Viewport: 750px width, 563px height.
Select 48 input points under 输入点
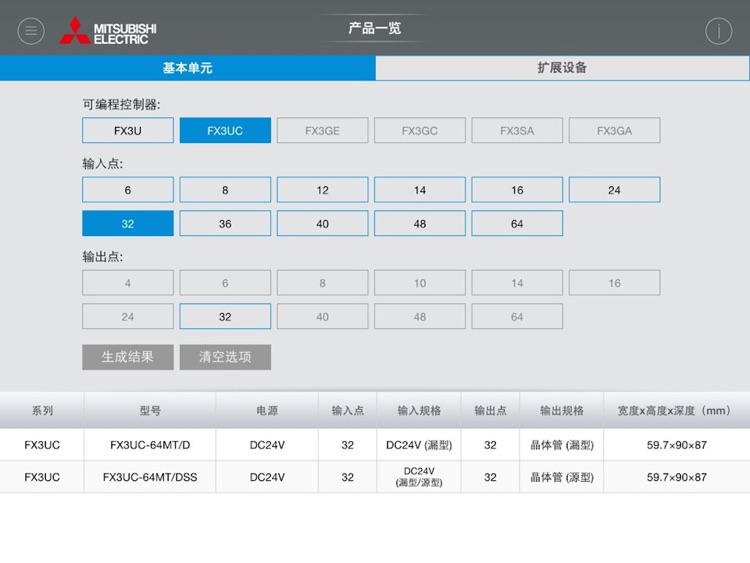click(420, 223)
